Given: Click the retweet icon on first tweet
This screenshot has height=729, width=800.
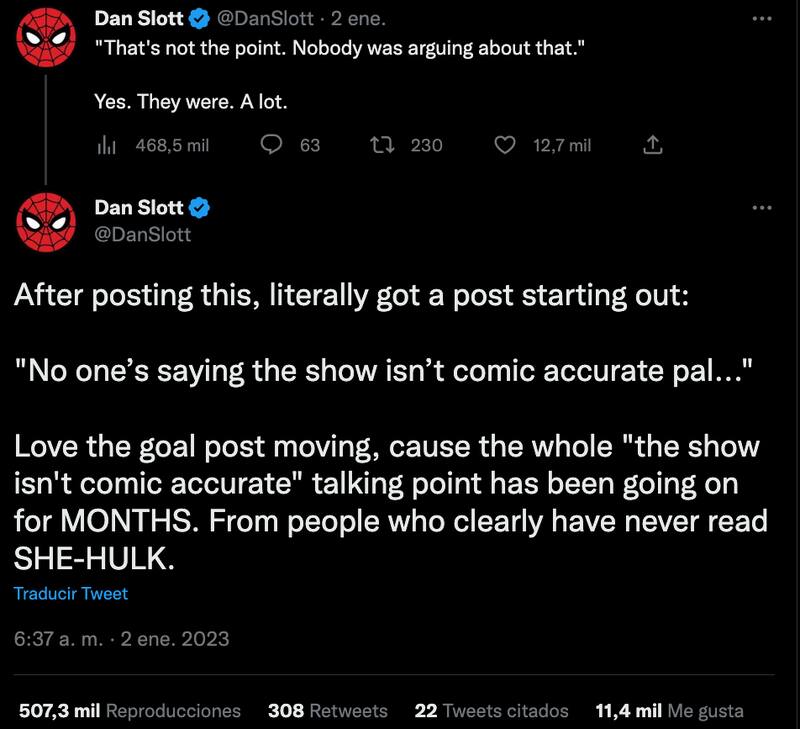Looking at the screenshot, I should (x=381, y=145).
